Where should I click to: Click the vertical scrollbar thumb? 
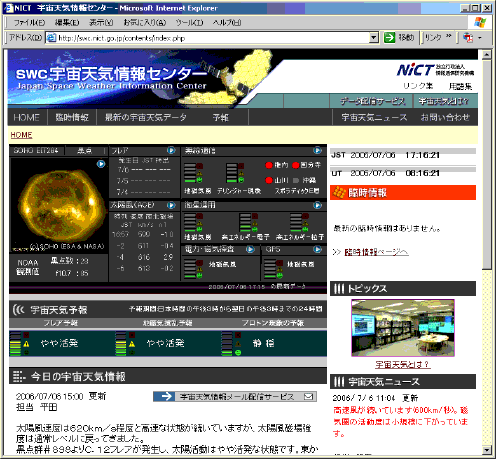pos(487,164)
